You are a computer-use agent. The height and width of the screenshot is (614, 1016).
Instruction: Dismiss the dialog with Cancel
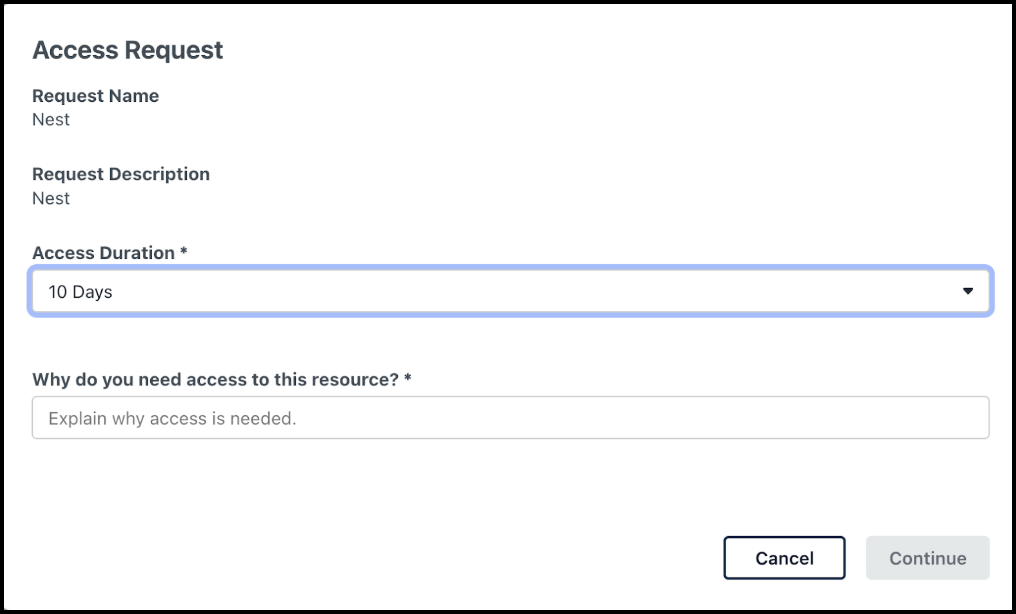tap(784, 558)
